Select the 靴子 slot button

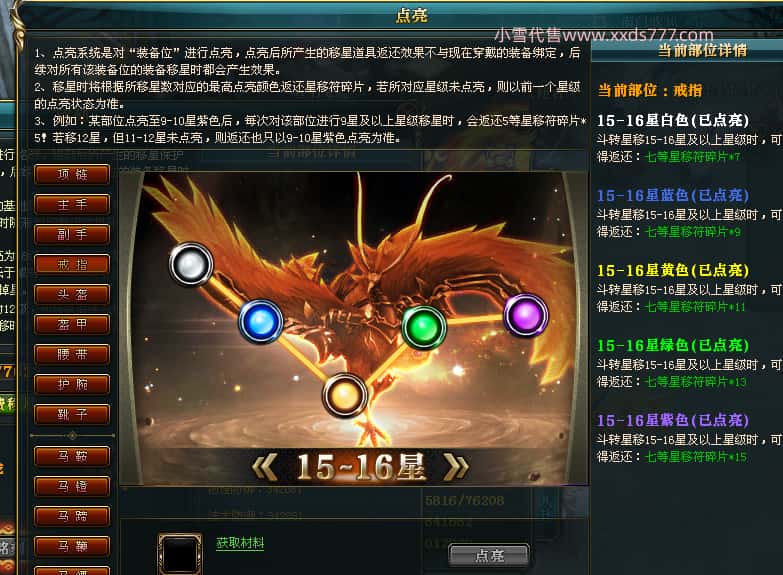click(x=72, y=414)
